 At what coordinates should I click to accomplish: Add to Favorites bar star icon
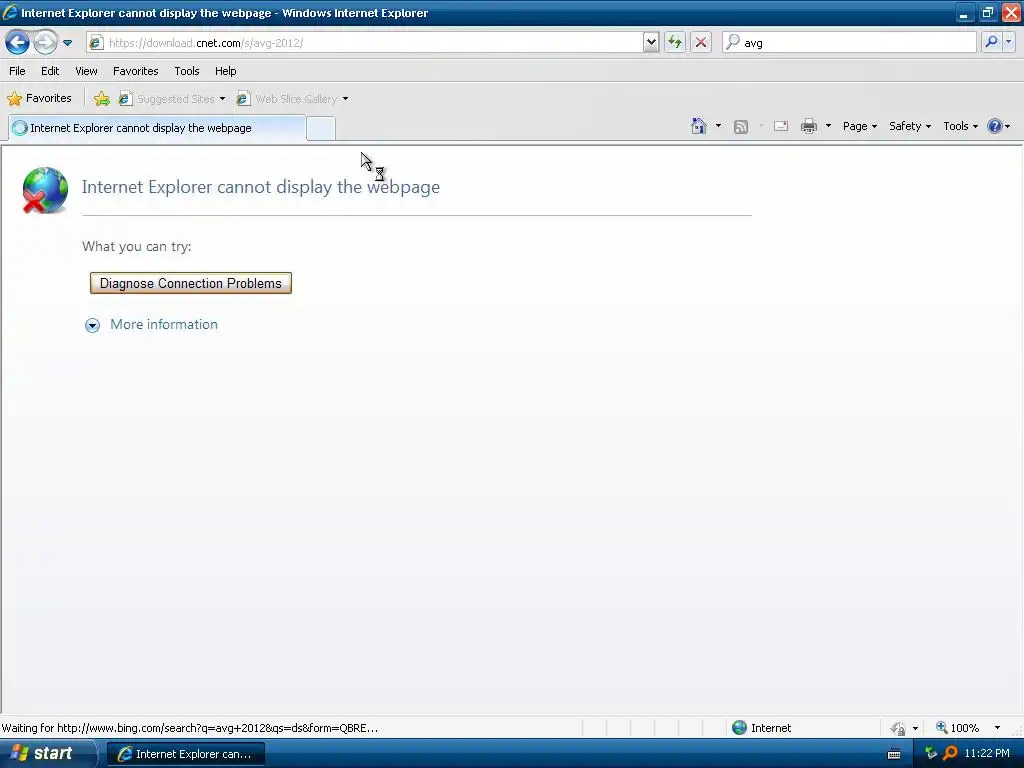tap(101, 99)
